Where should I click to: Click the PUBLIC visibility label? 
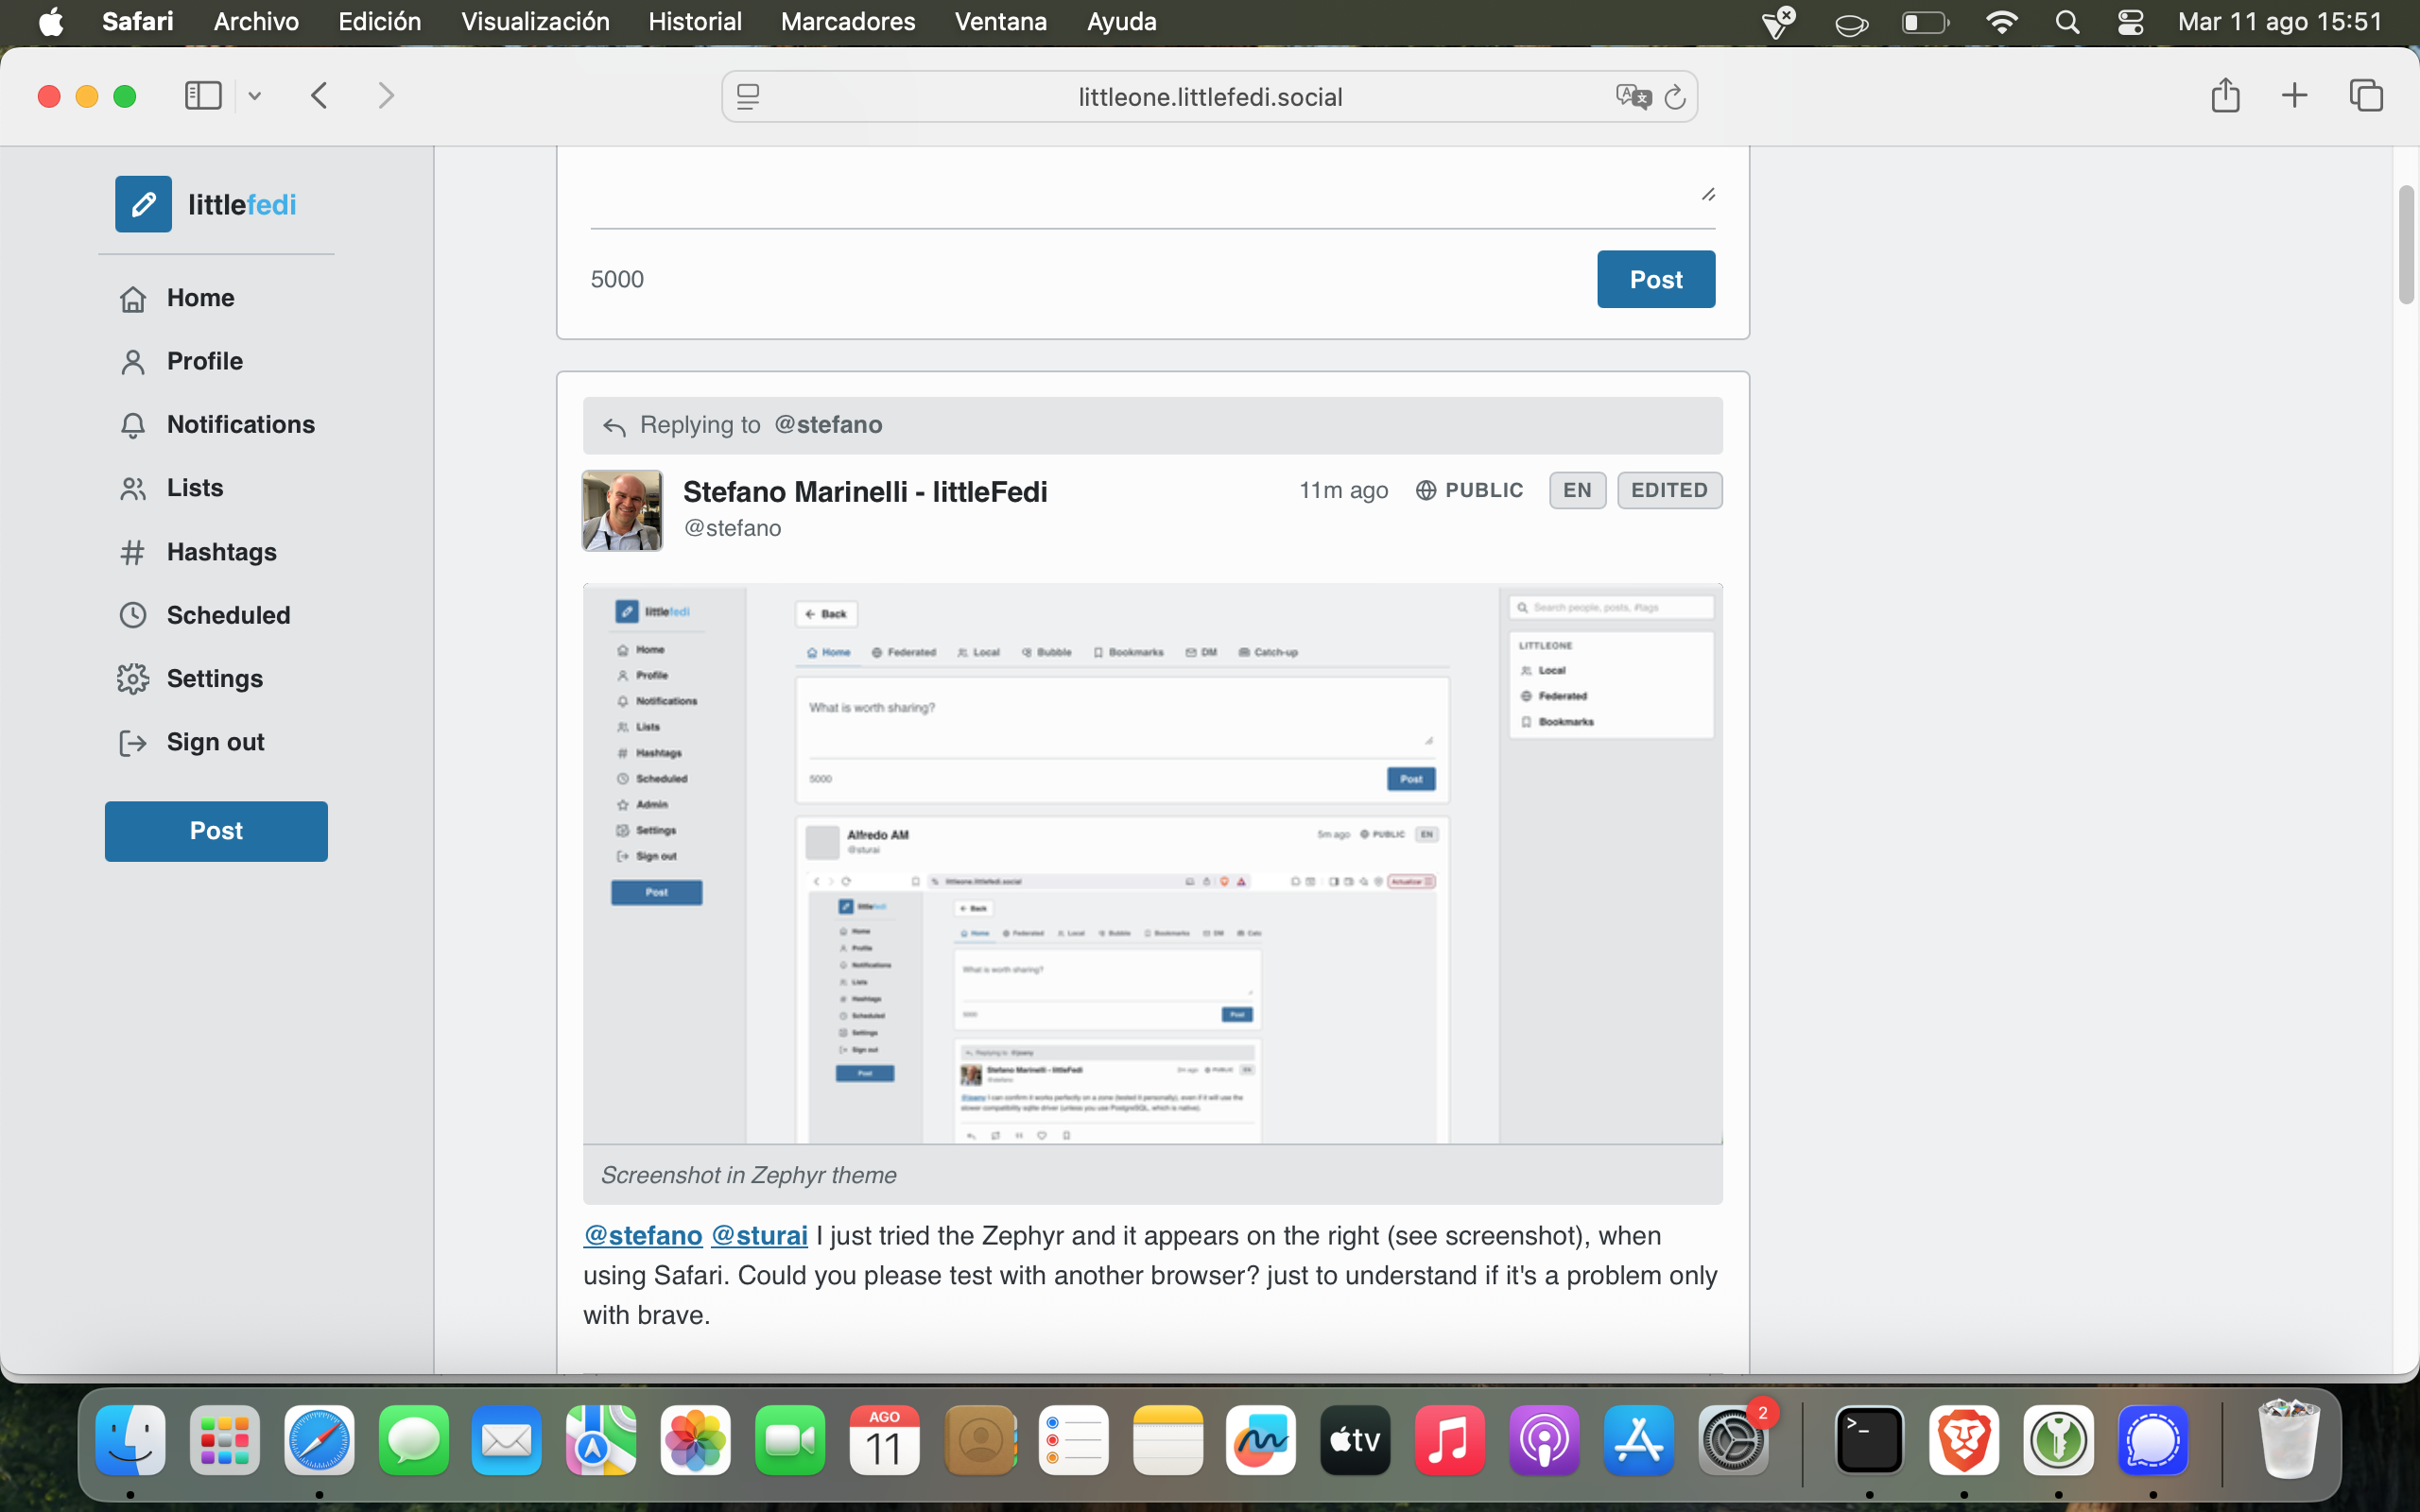point(1469,490)
